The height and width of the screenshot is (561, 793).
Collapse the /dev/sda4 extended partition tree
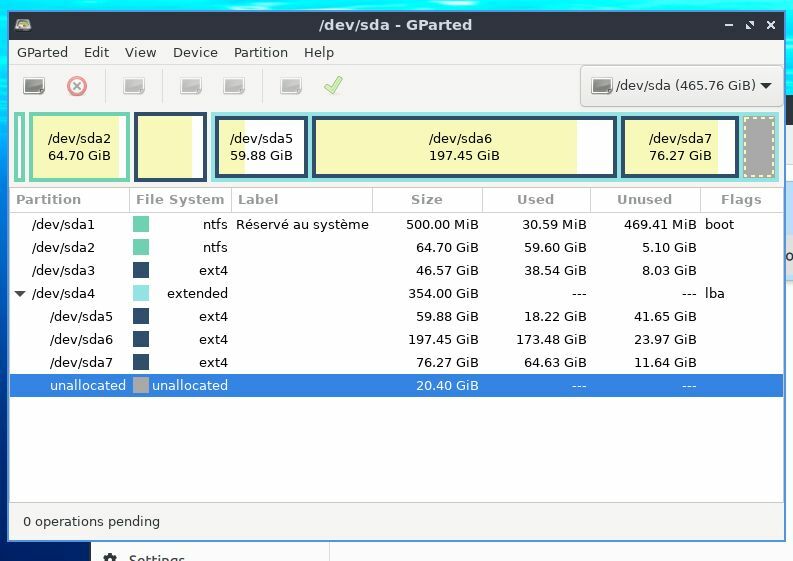click(x=20, y=294)
